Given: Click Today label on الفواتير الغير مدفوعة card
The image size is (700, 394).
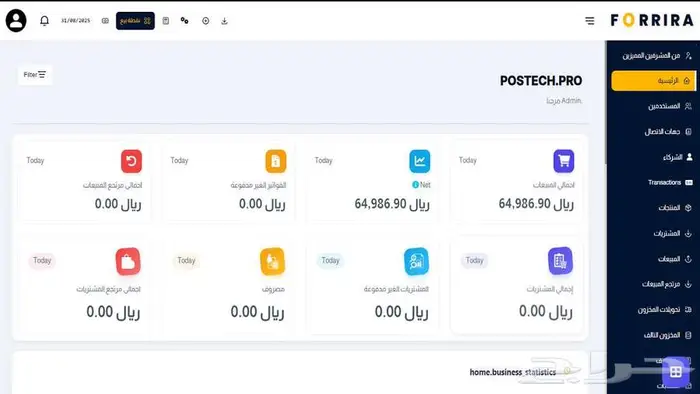Looking at the screenshot, I should pos(179,160).
